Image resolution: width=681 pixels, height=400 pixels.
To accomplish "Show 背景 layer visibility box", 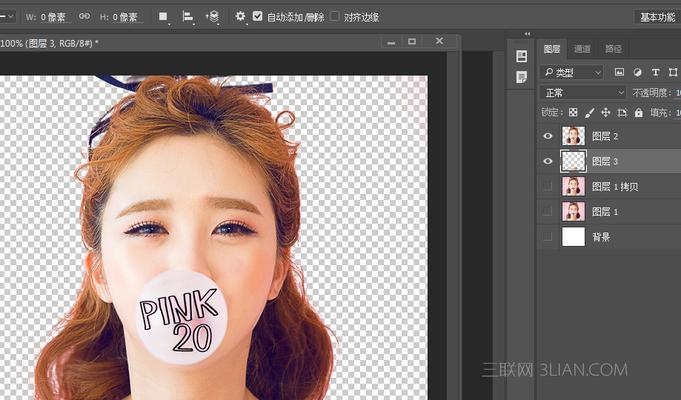I will pyautogui.click(x=548, y=237).
